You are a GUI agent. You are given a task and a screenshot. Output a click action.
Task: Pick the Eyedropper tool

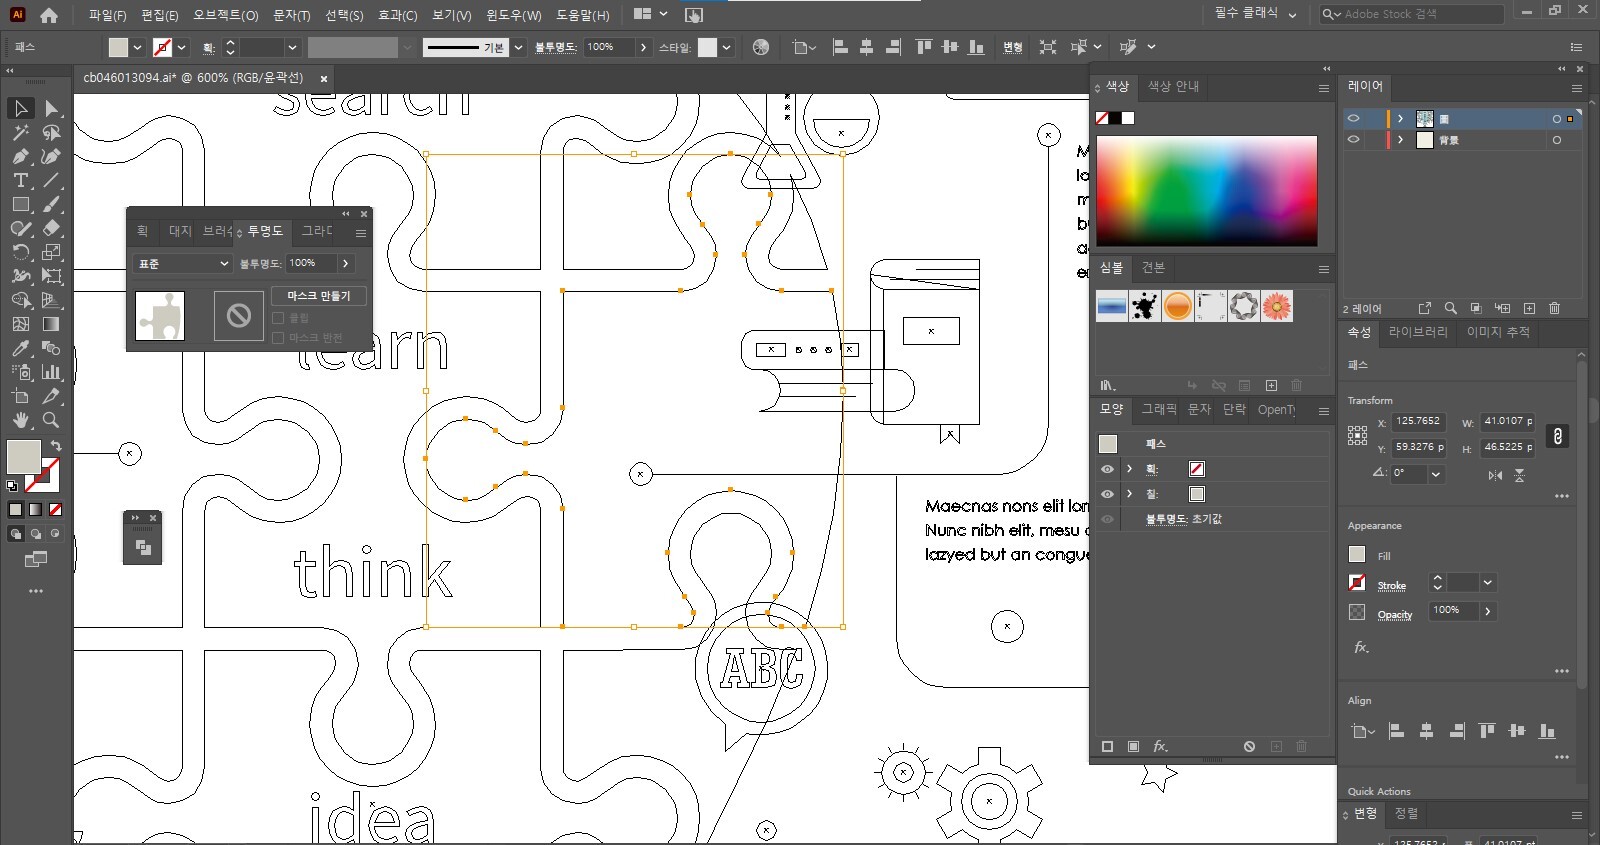click(x=20, y=348)
